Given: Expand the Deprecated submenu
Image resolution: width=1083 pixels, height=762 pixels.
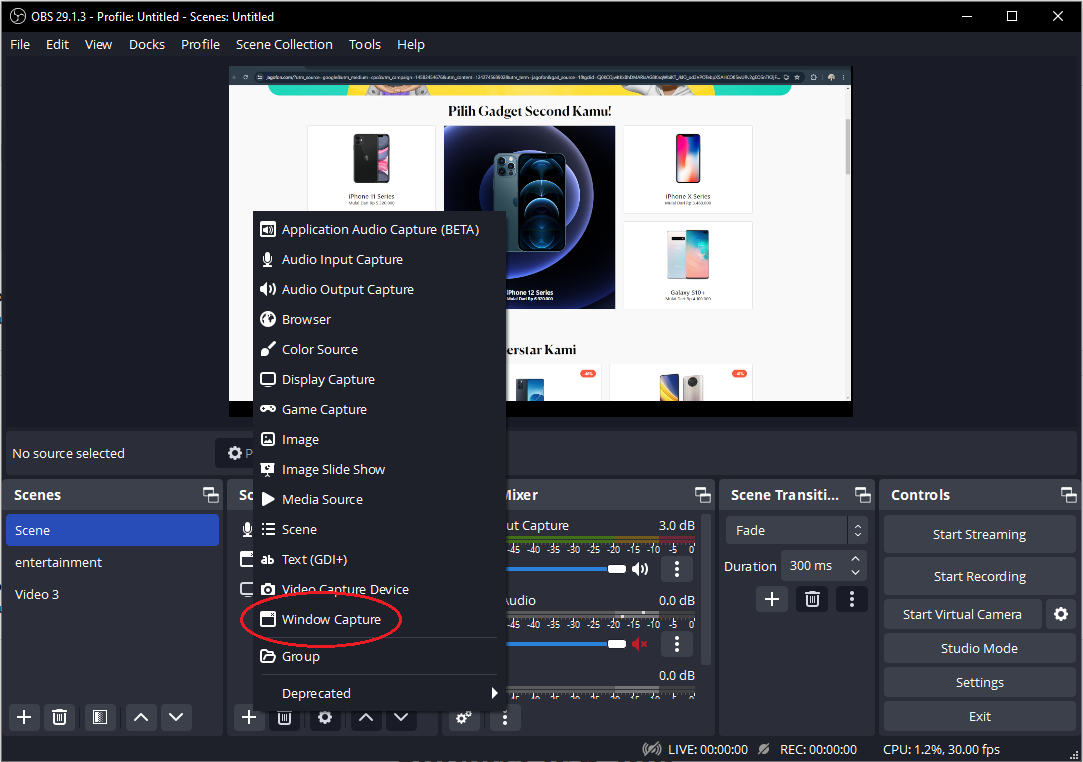Looking at the screenshot, I should coord(378,693).
